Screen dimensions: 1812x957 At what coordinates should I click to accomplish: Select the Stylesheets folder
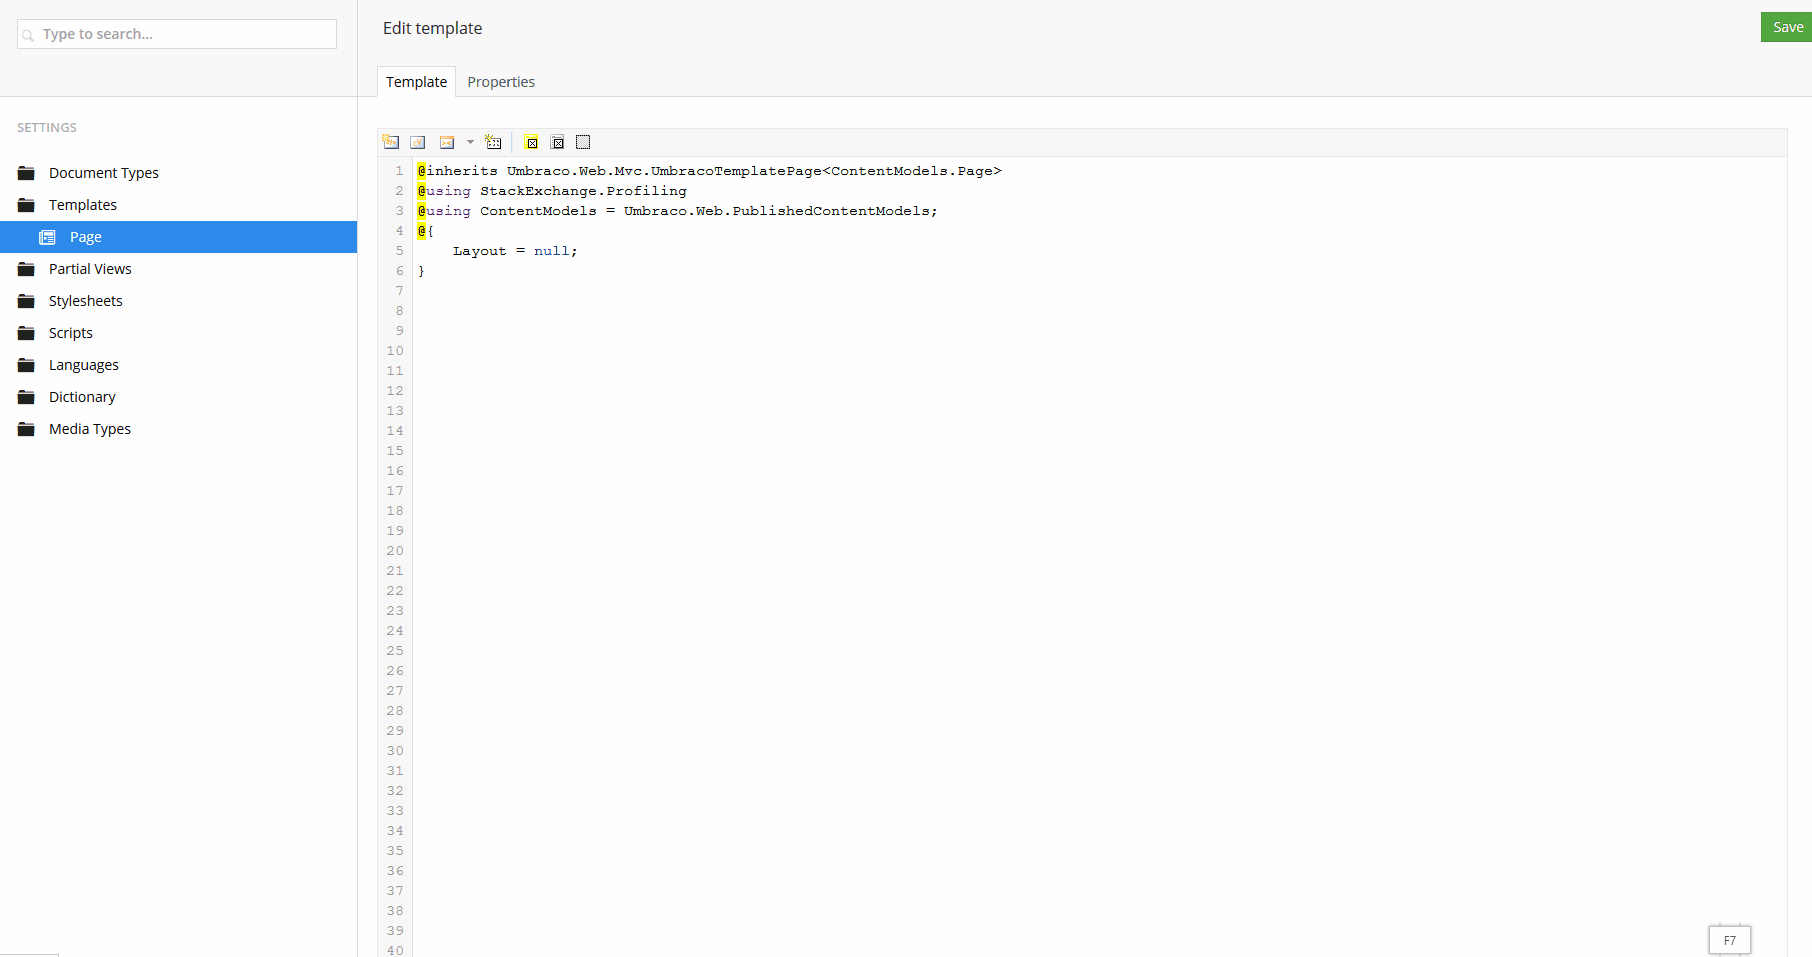tap(86, 300)
